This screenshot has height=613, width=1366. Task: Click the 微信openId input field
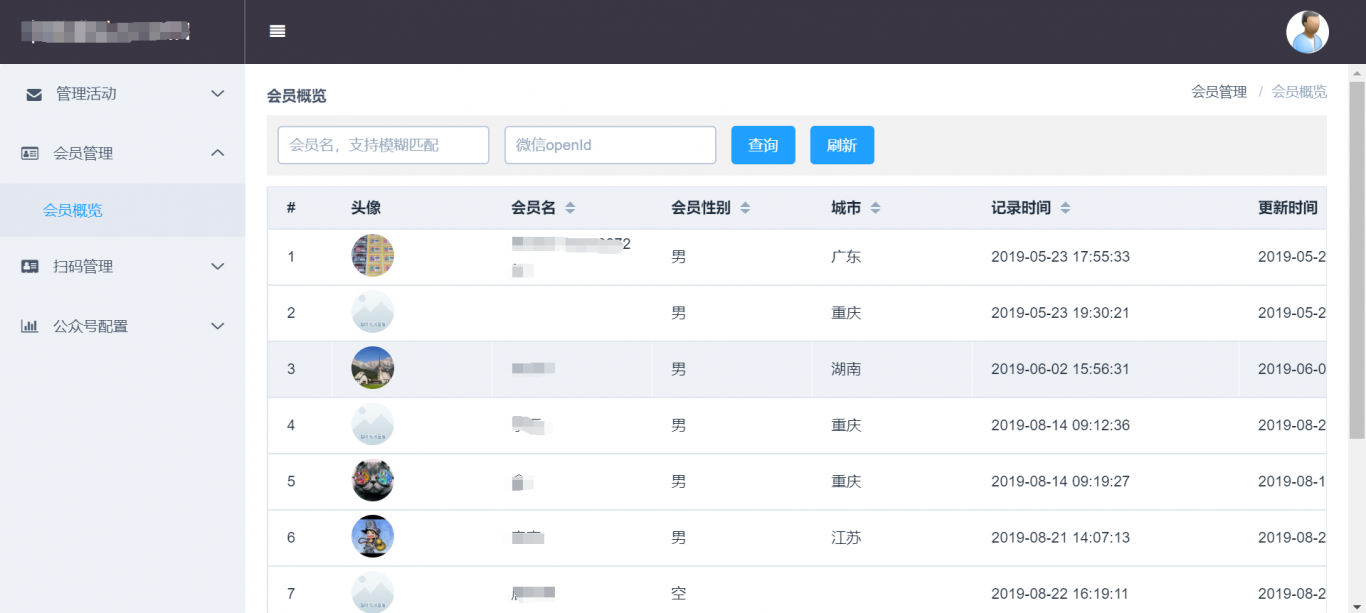[x=610, y=144]
